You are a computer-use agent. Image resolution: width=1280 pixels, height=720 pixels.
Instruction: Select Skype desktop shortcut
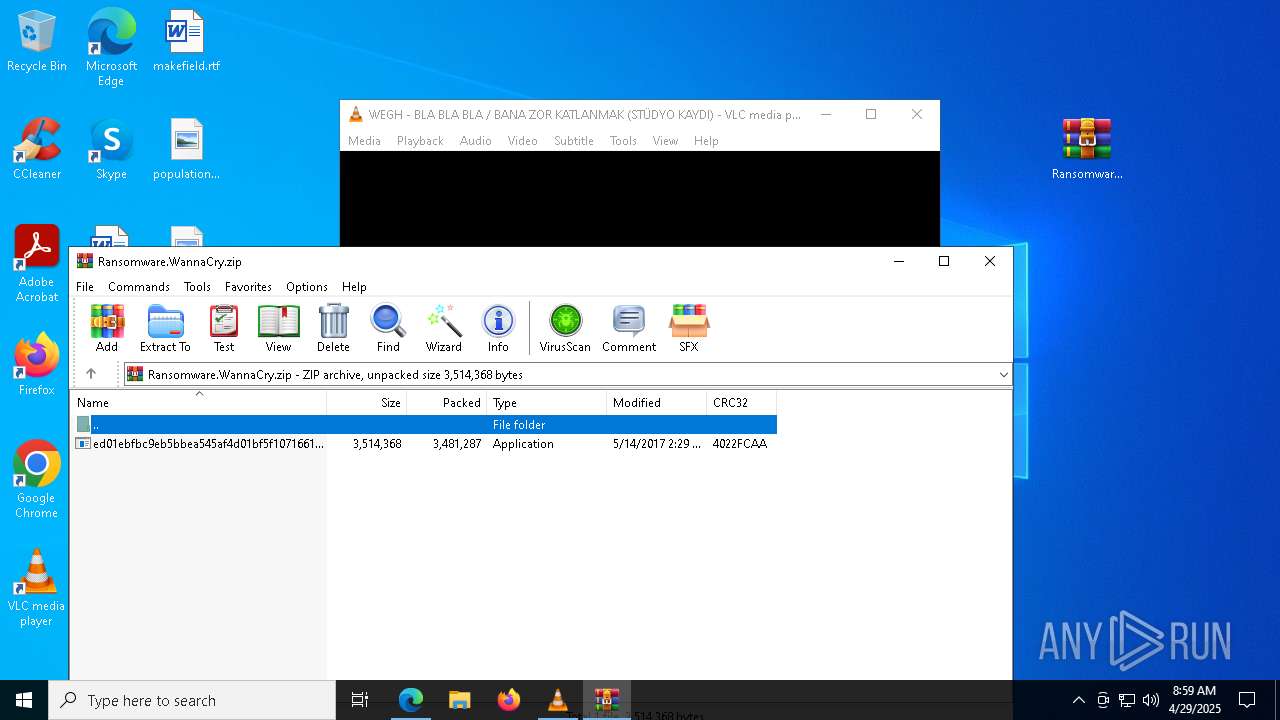[x=111, y=149]
